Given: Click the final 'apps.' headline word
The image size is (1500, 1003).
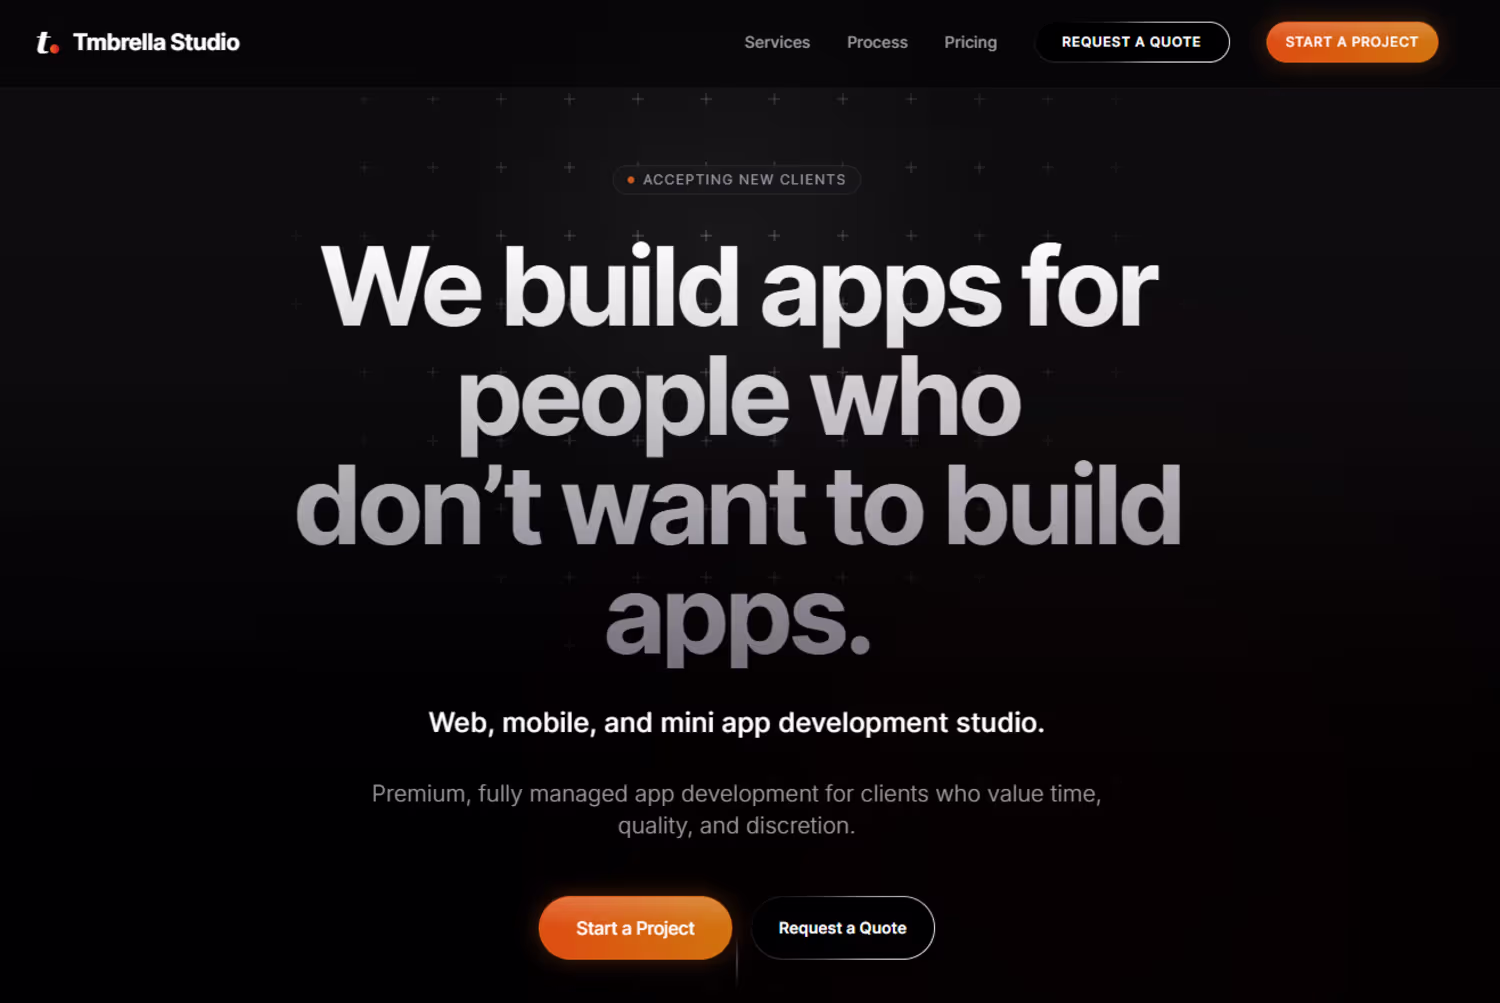Looking at the screenshot, I should (x=738, y=620).
